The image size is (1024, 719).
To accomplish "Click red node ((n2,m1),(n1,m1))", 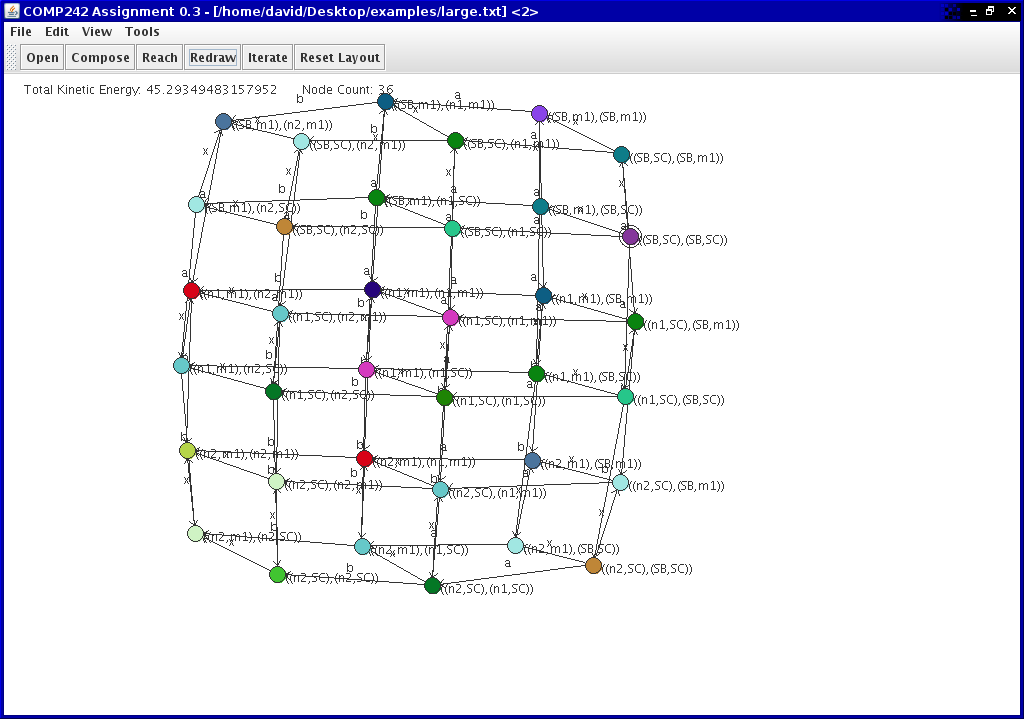I will pos(365,459).
